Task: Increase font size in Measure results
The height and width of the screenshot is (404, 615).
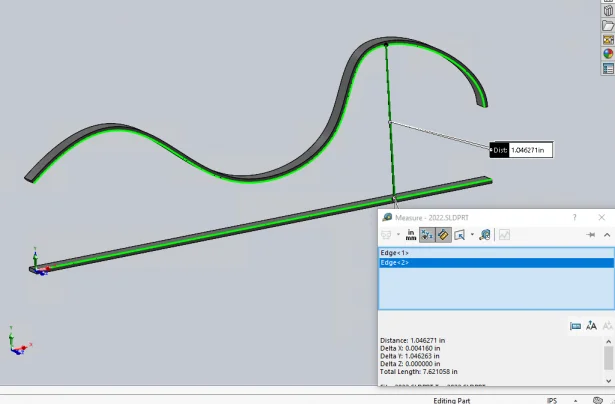Action: coord(591,326)
